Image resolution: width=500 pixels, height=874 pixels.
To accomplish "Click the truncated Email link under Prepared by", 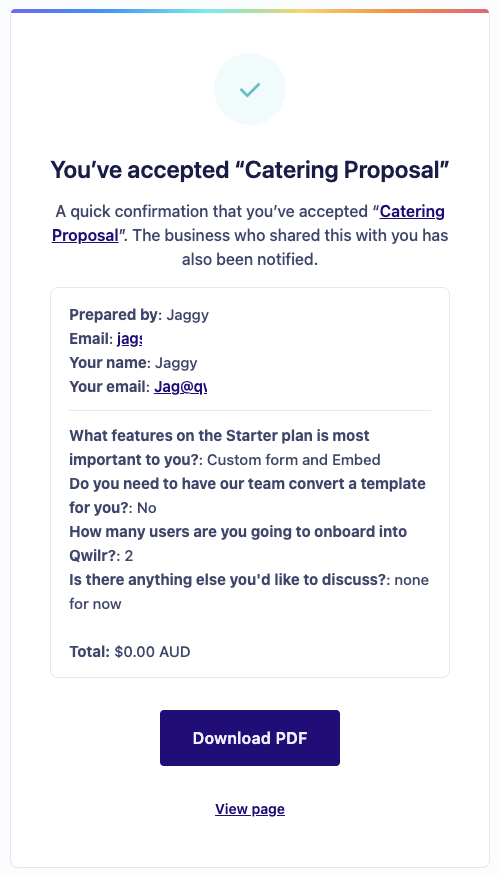I will click(x=129, y=339).
